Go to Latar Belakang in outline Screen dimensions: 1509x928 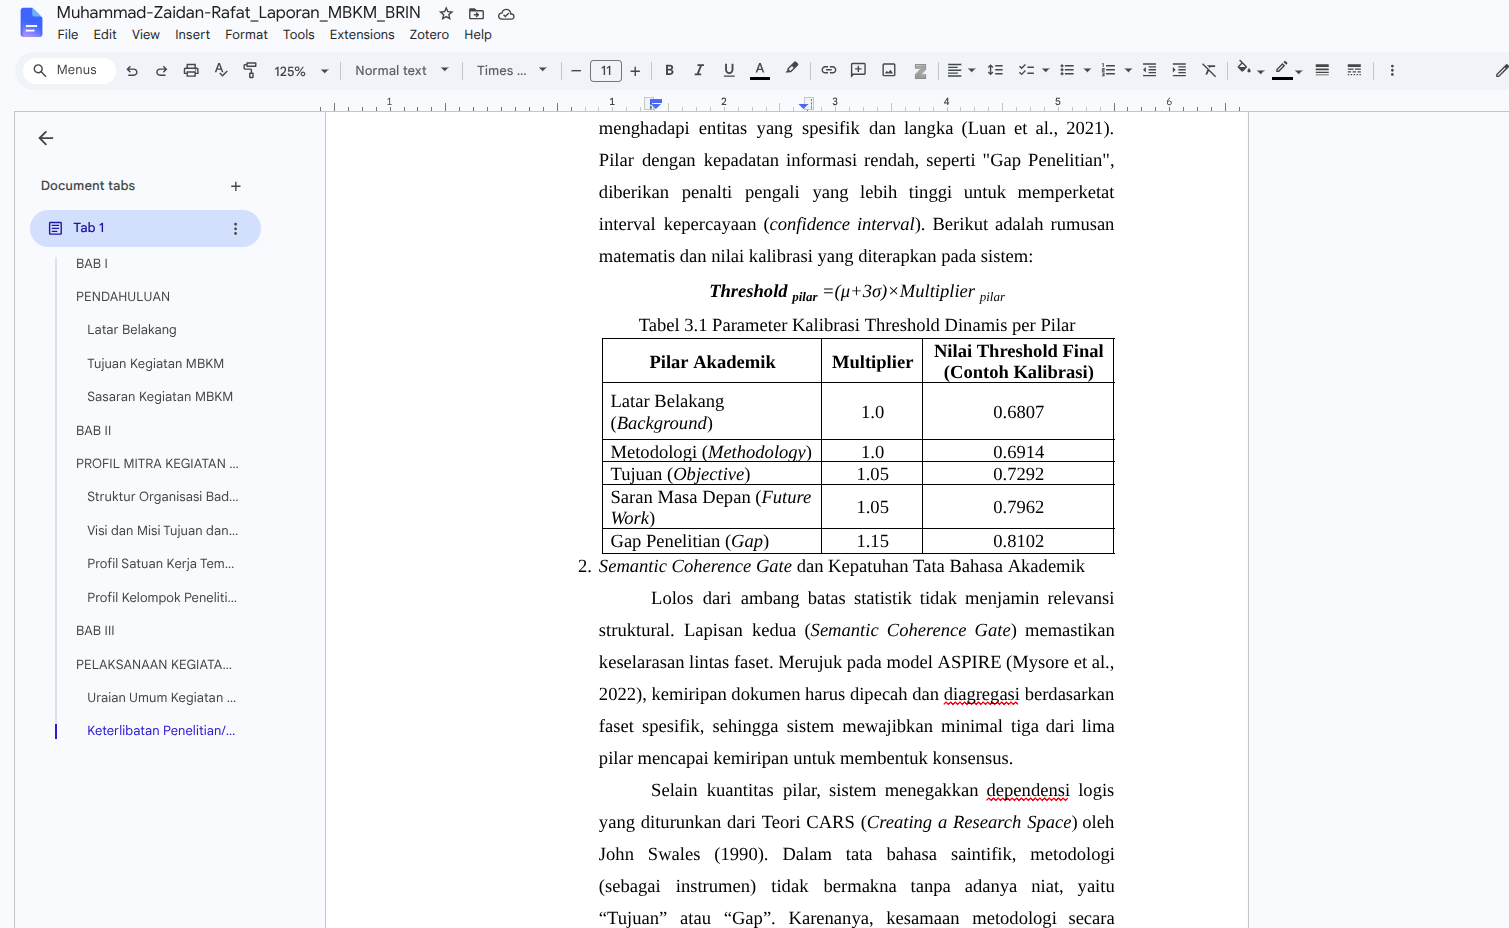[132, 330]
